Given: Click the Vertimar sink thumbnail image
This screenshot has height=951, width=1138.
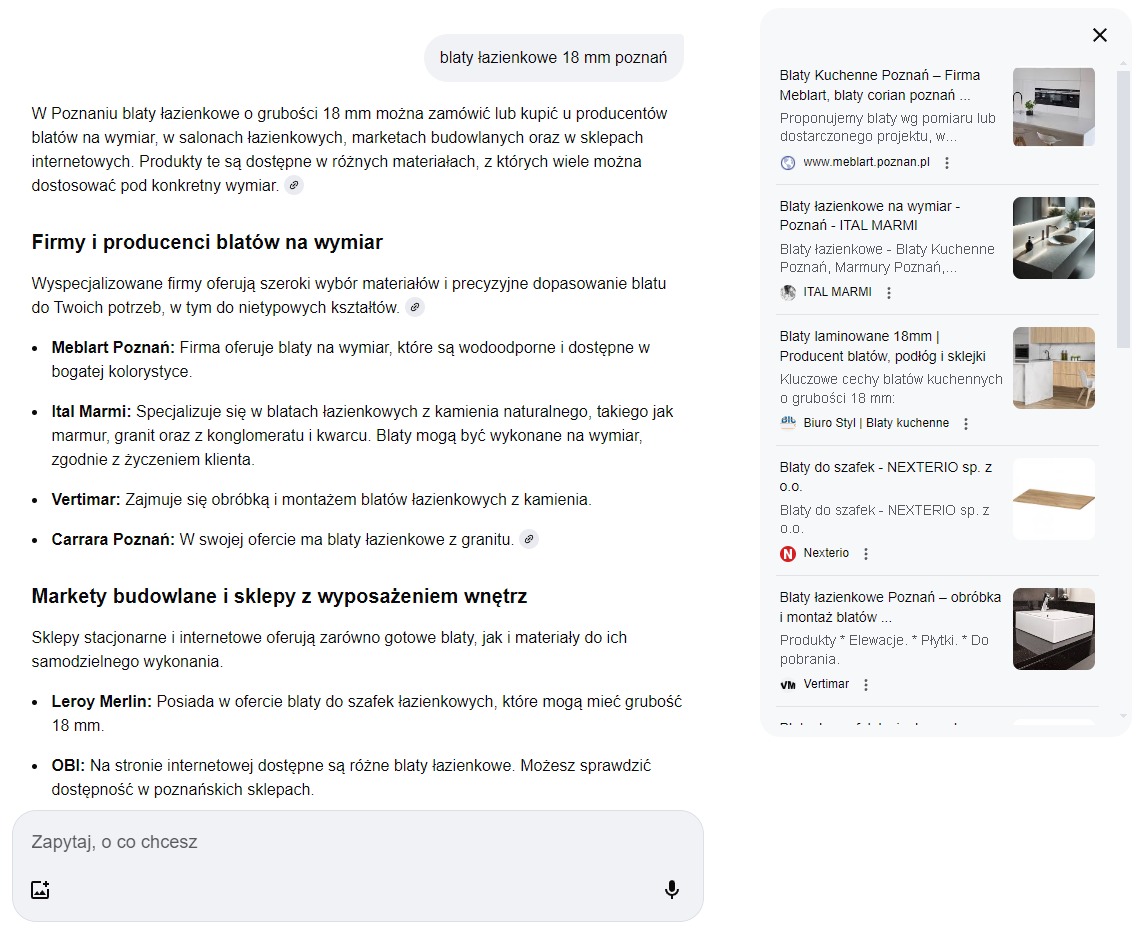Looking at the screenshot, I should [1053, 628].
